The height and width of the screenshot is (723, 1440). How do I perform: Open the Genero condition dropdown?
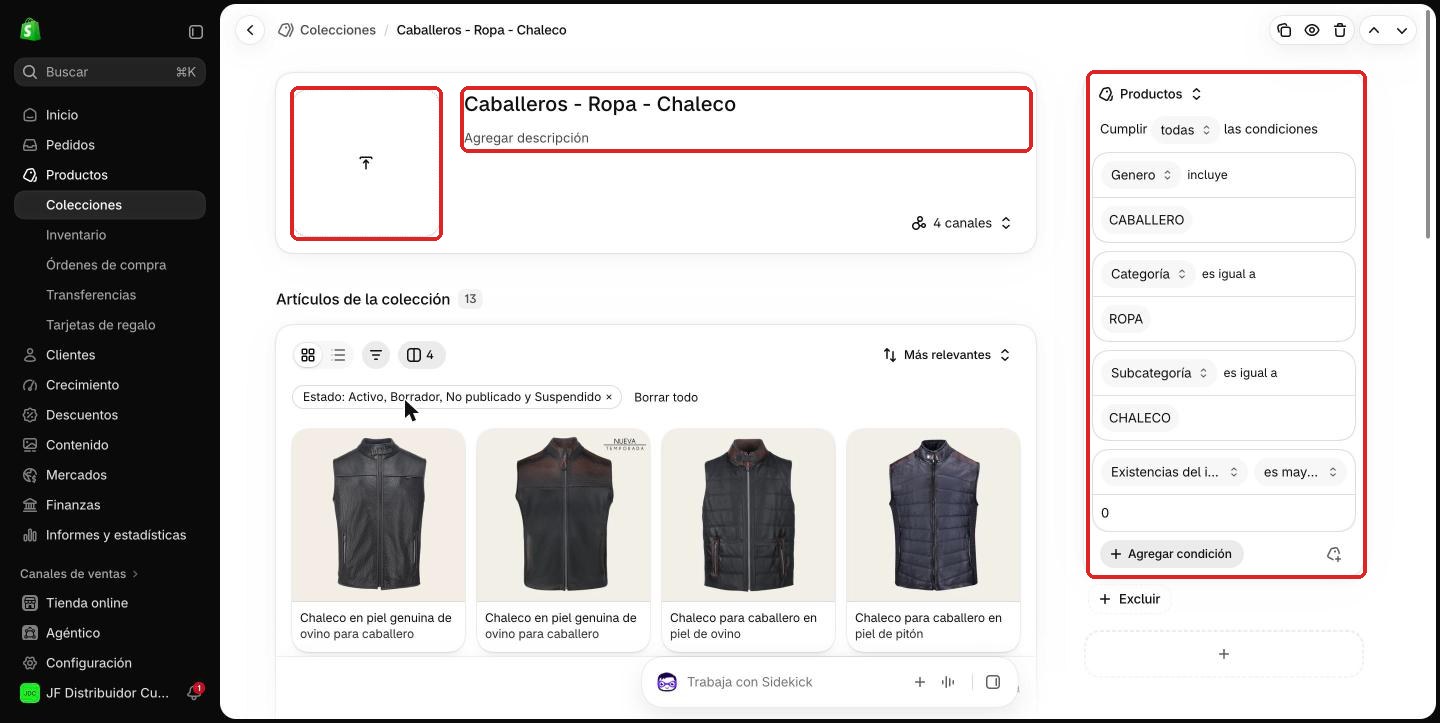click(1141, 175)
